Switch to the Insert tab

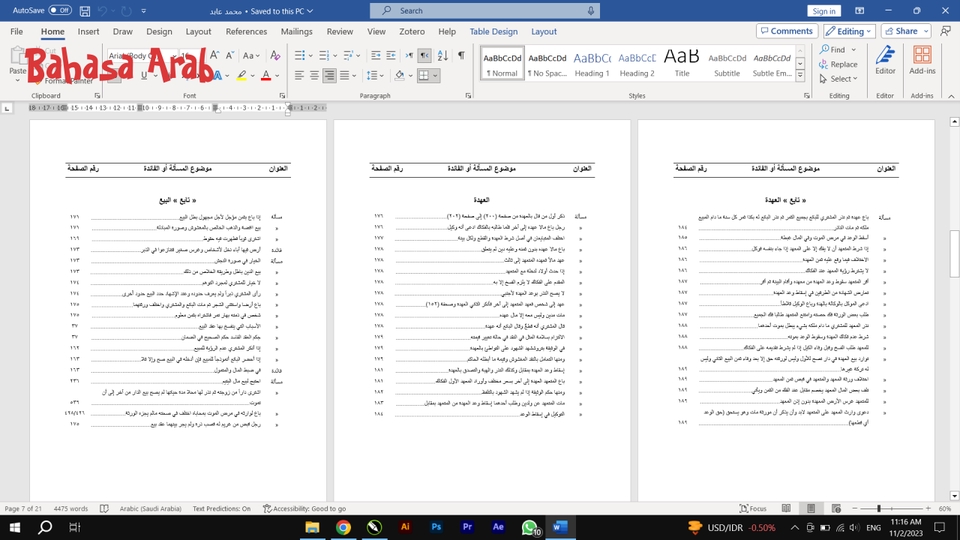pyautogui.click(x=88, y=31)
